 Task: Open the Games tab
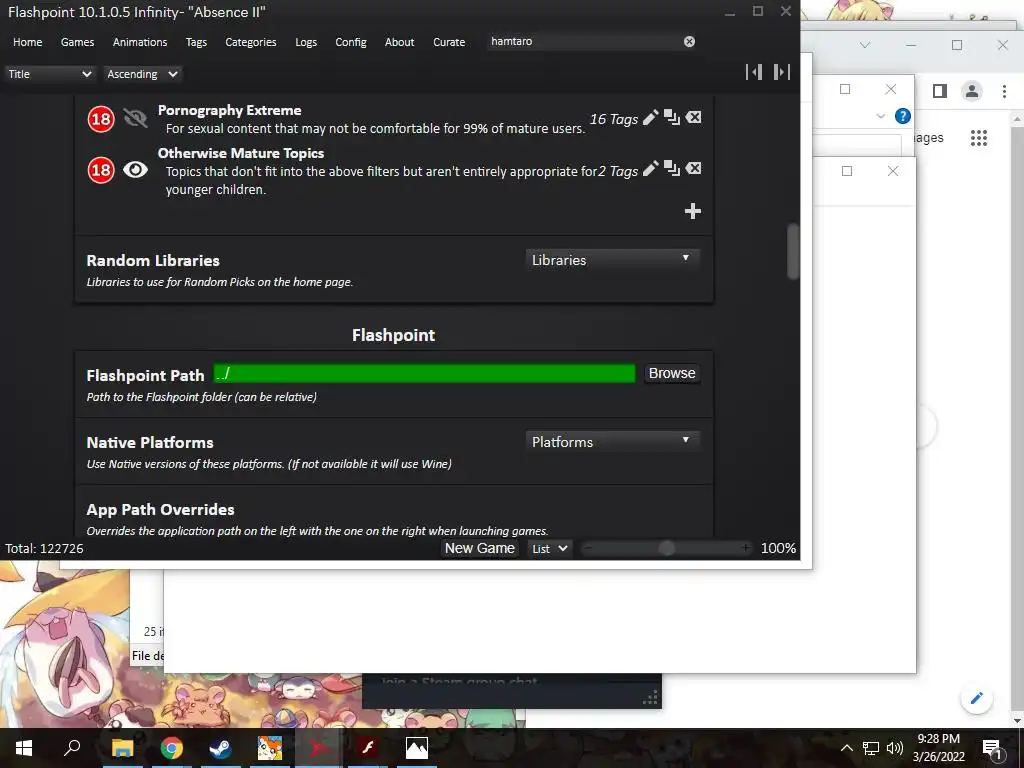[x=77, y=42]
